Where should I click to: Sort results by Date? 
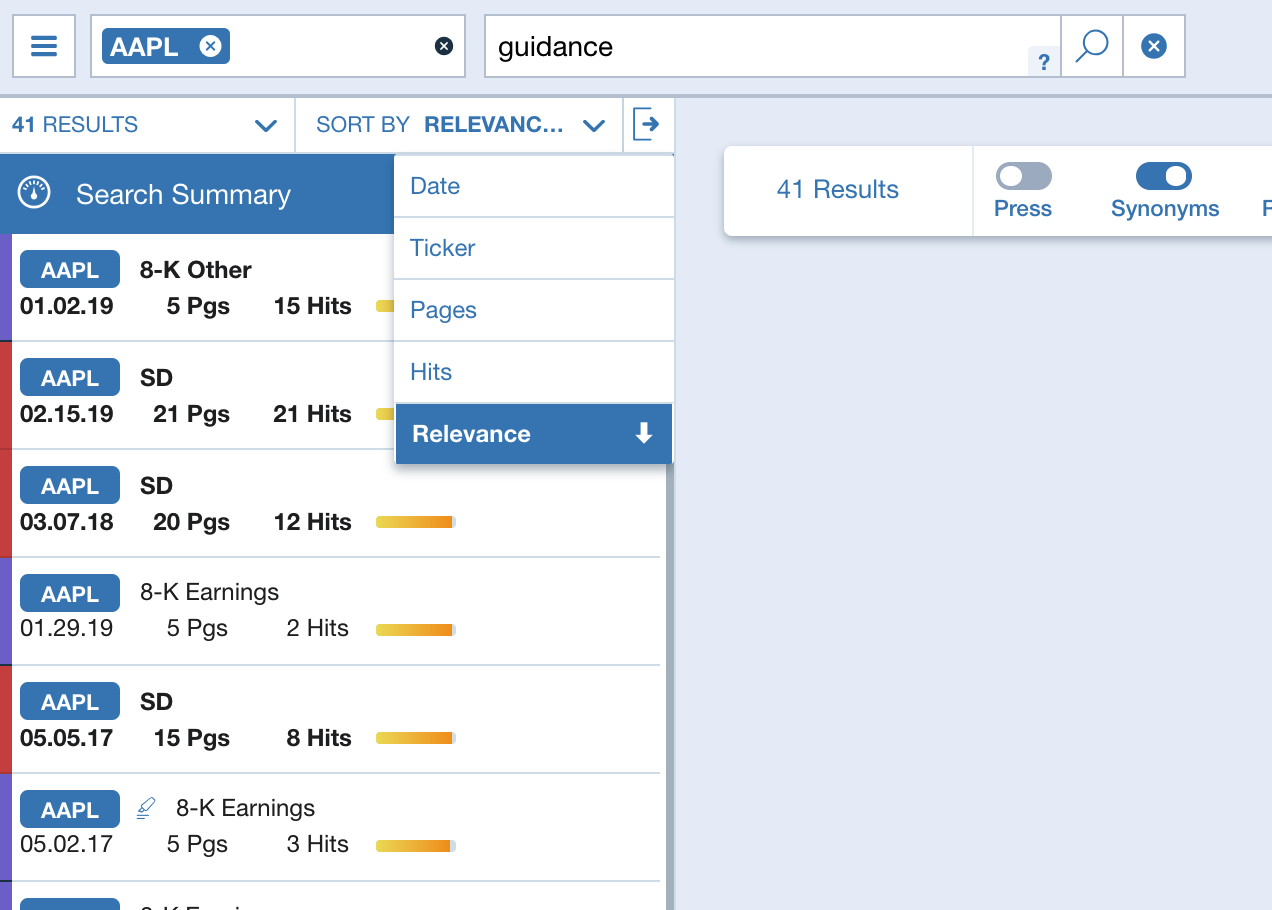[534, 186]
